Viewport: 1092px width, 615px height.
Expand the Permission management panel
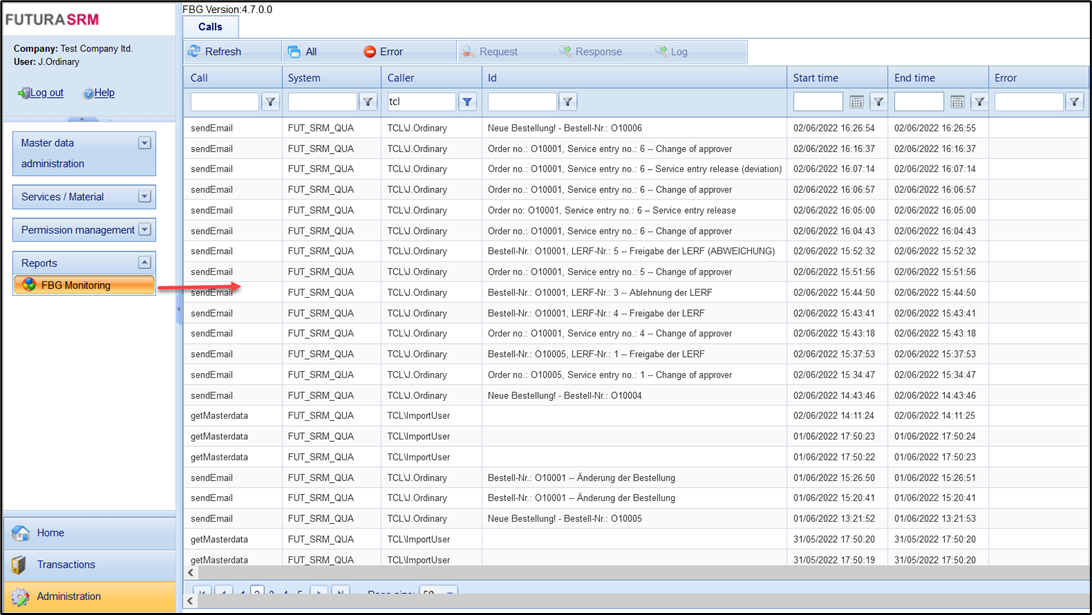144,230
